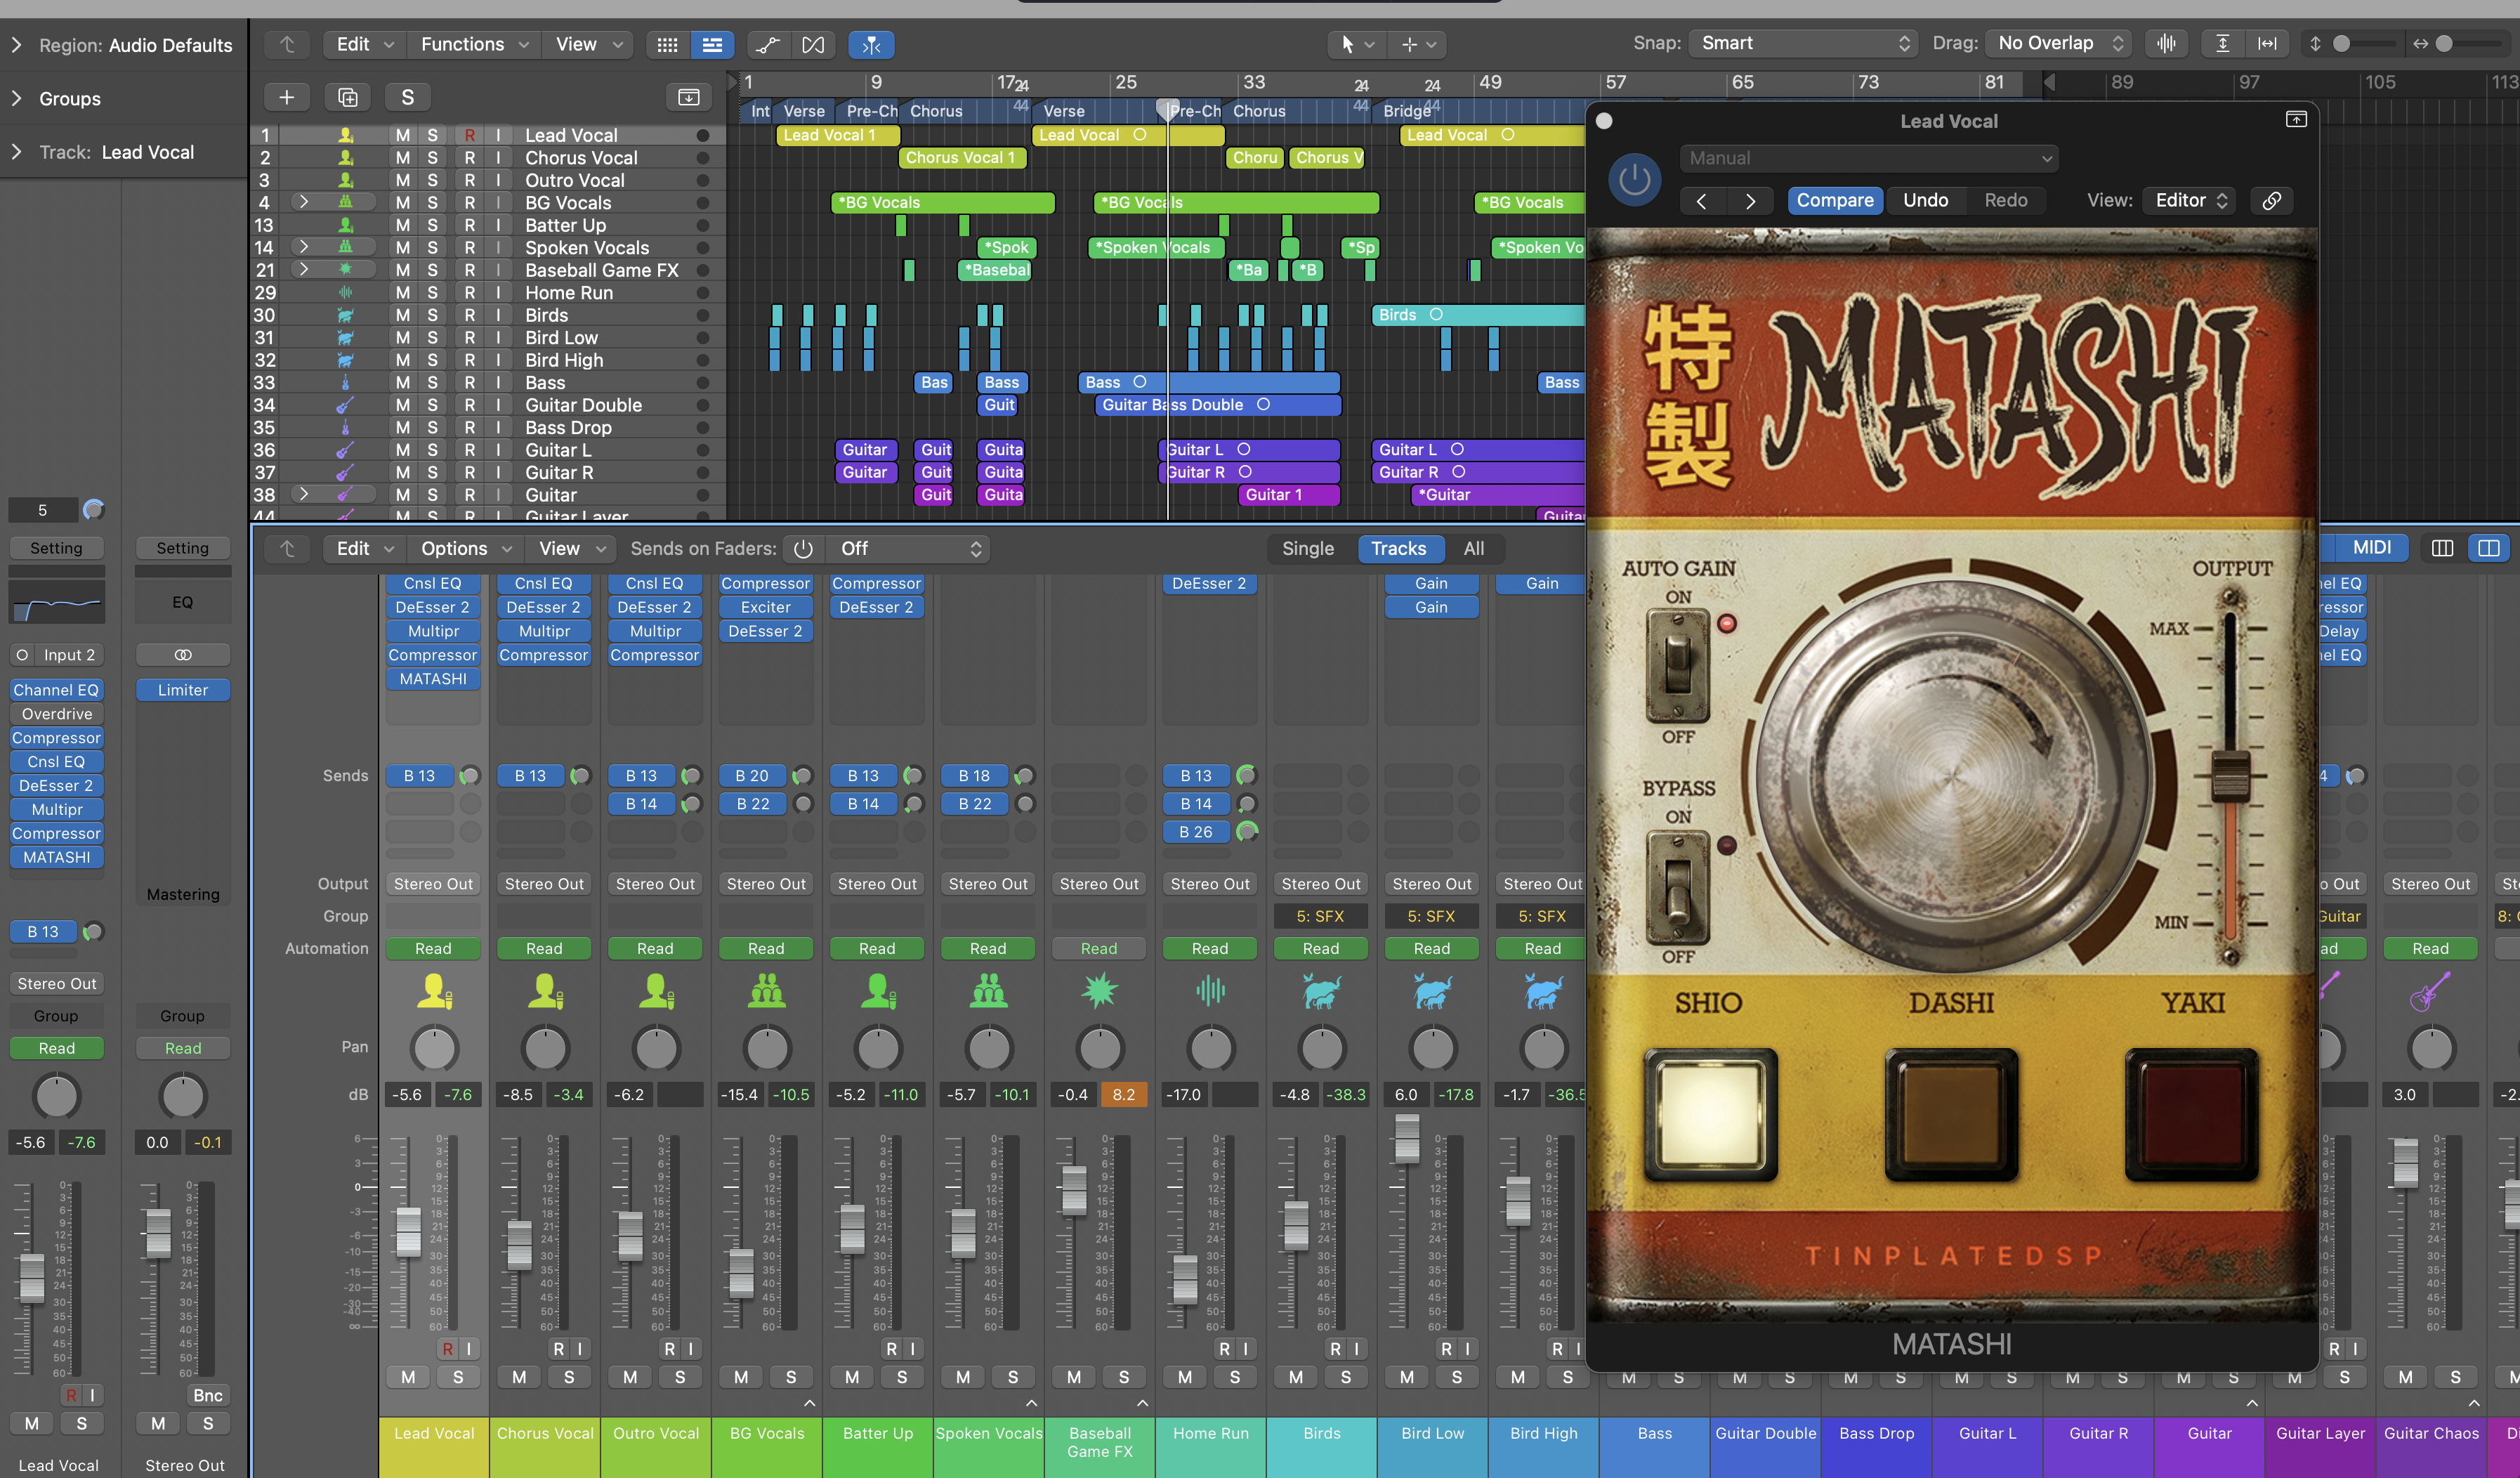The image size is (2520, 1478).
Task: Click the duplicate track icon
Action: 347,97
